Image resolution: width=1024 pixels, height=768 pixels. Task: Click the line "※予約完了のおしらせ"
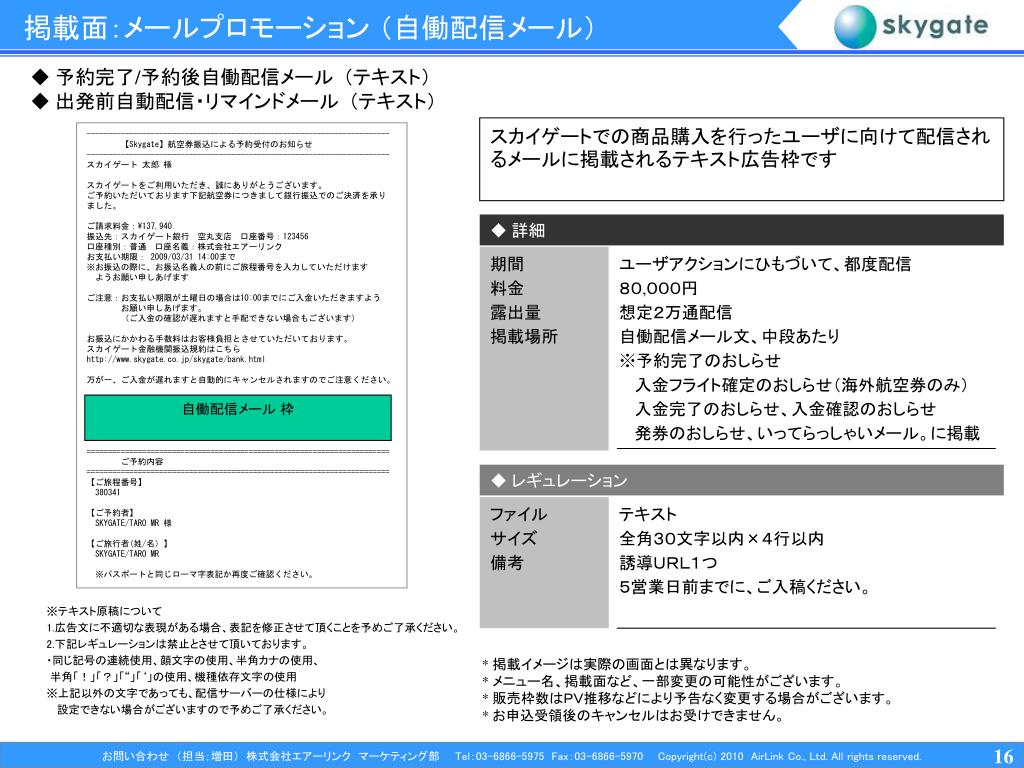click(700, 360)
